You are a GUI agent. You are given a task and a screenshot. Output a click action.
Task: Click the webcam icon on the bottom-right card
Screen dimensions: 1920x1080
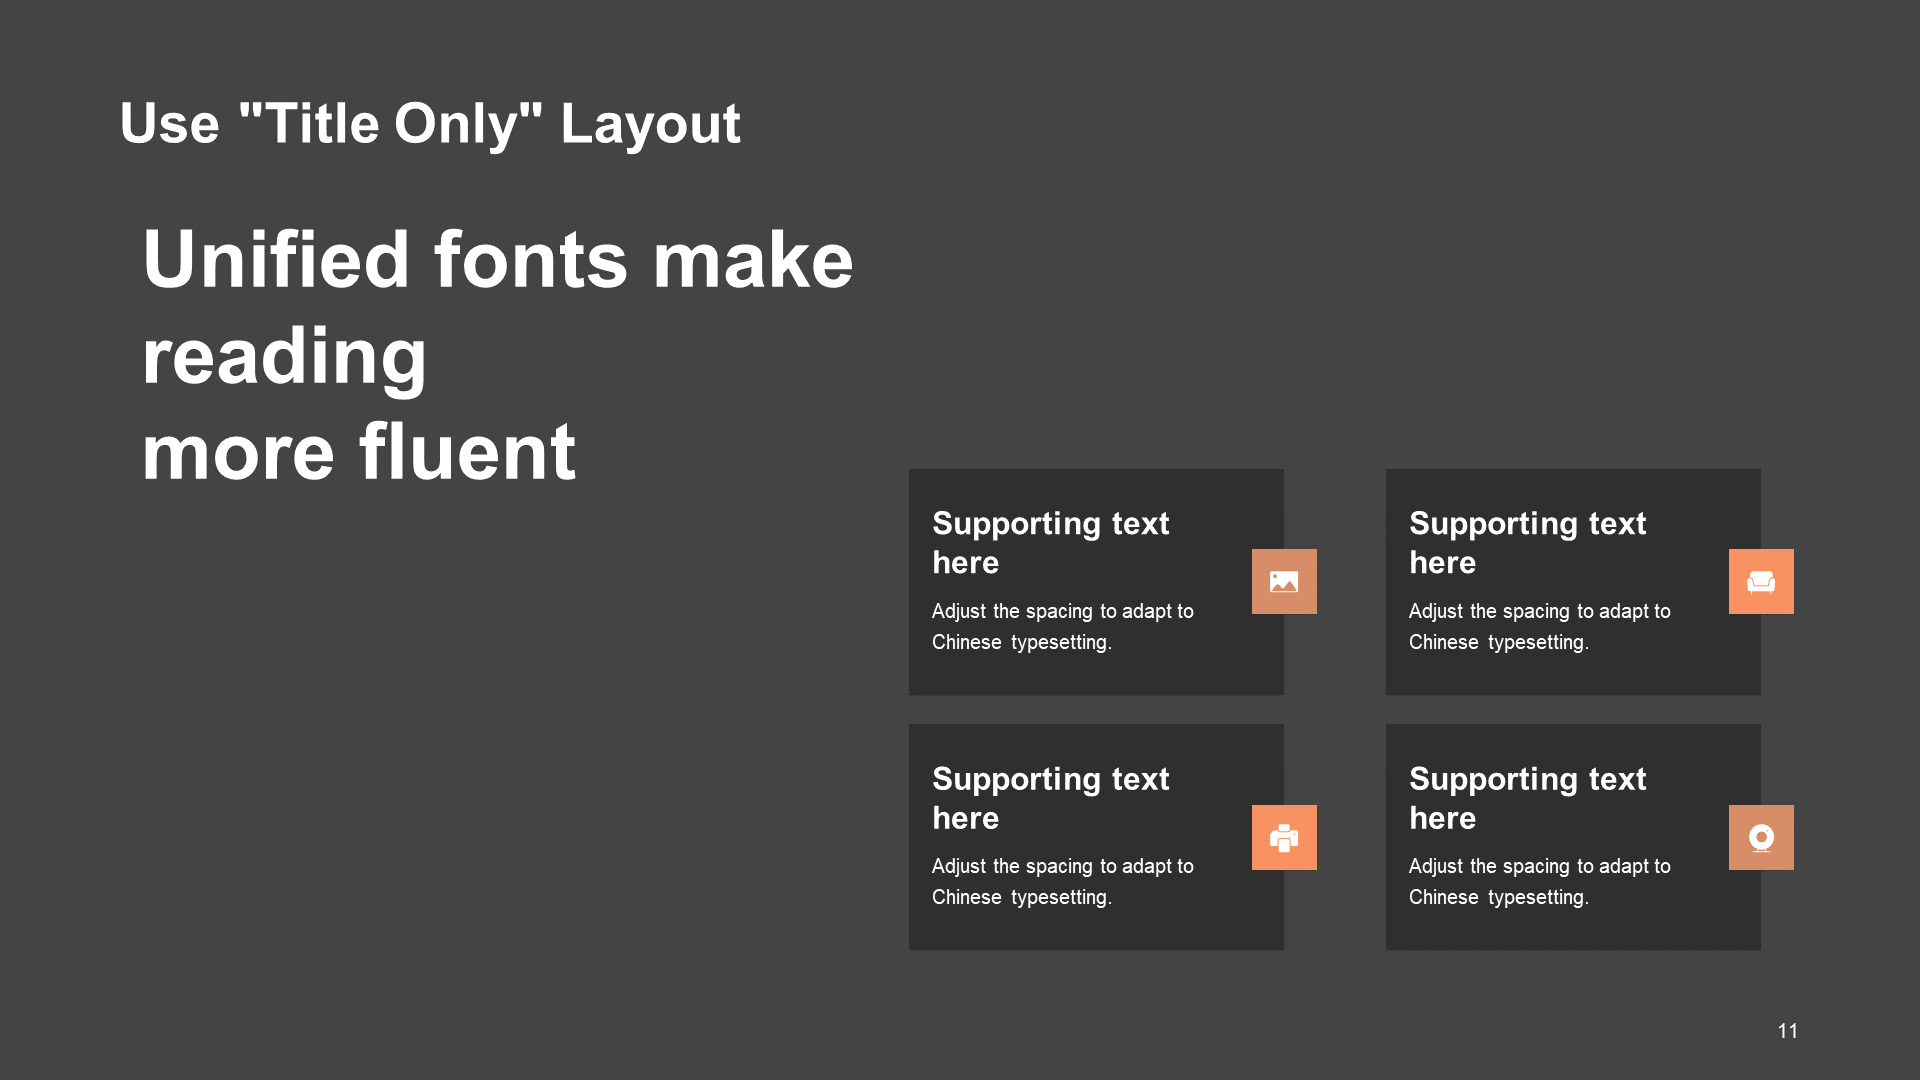pyautogui.click(x=1761, y=837)
